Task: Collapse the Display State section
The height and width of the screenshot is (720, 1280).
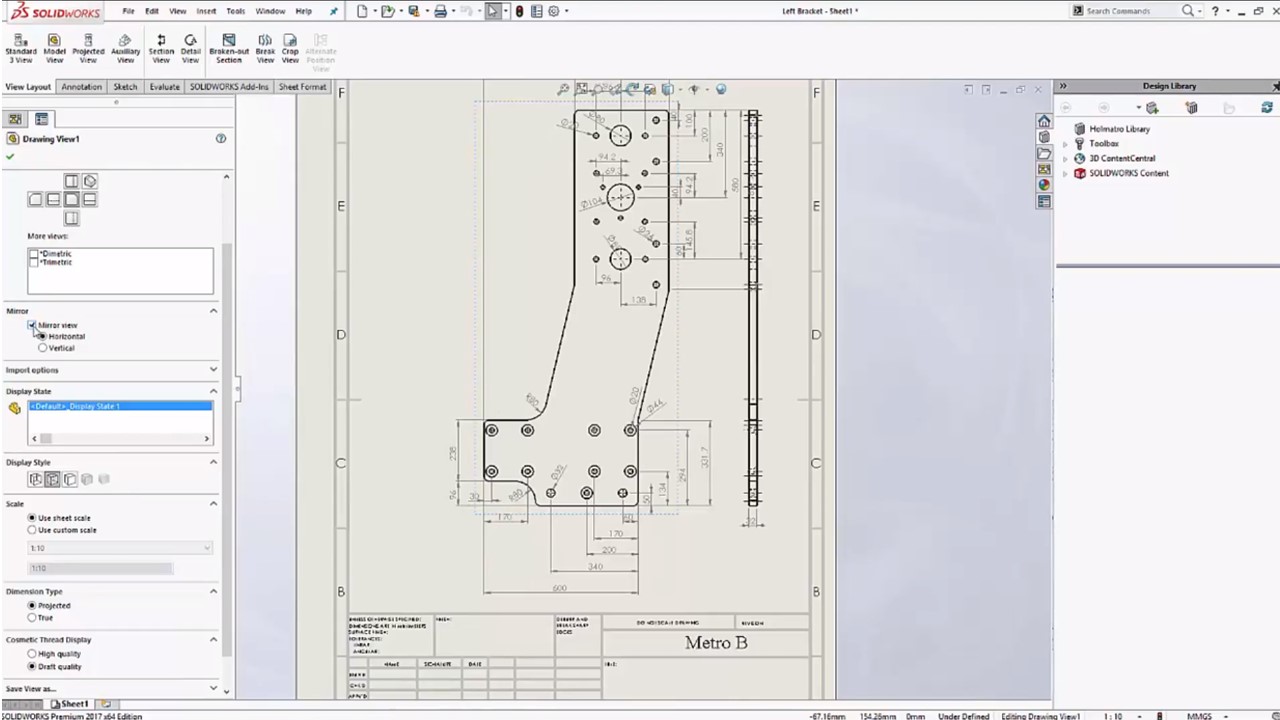Action: point(213,391)
